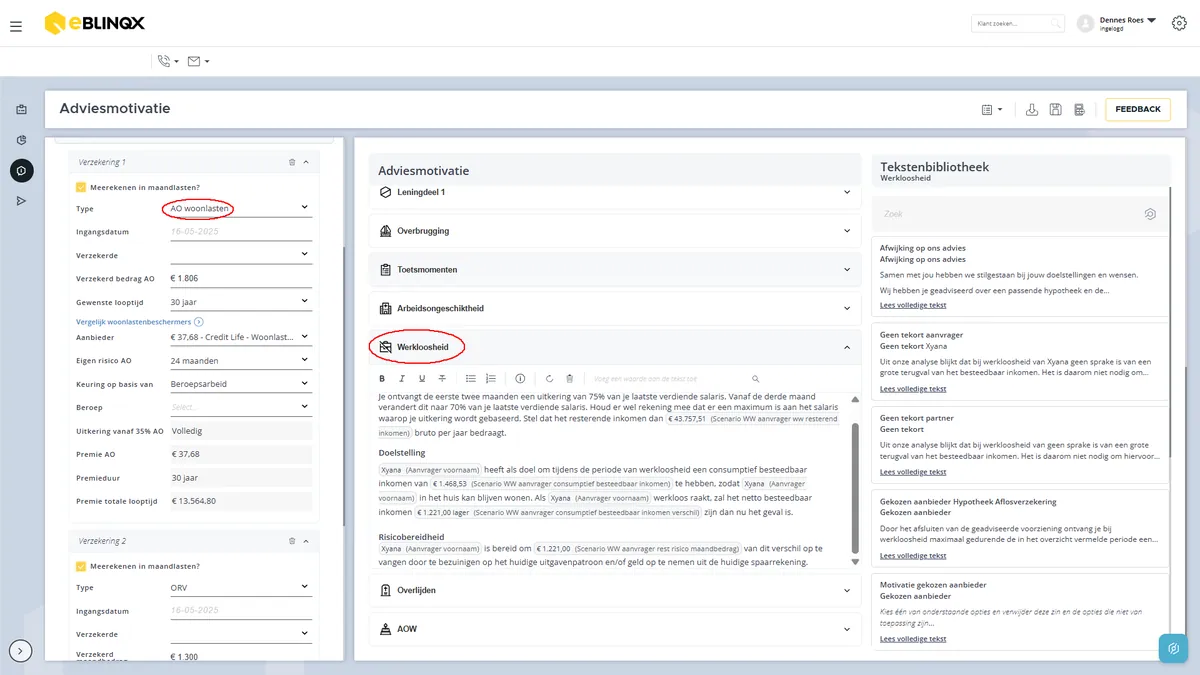Apply bold formatting in text editor

[x=382, y=379]
